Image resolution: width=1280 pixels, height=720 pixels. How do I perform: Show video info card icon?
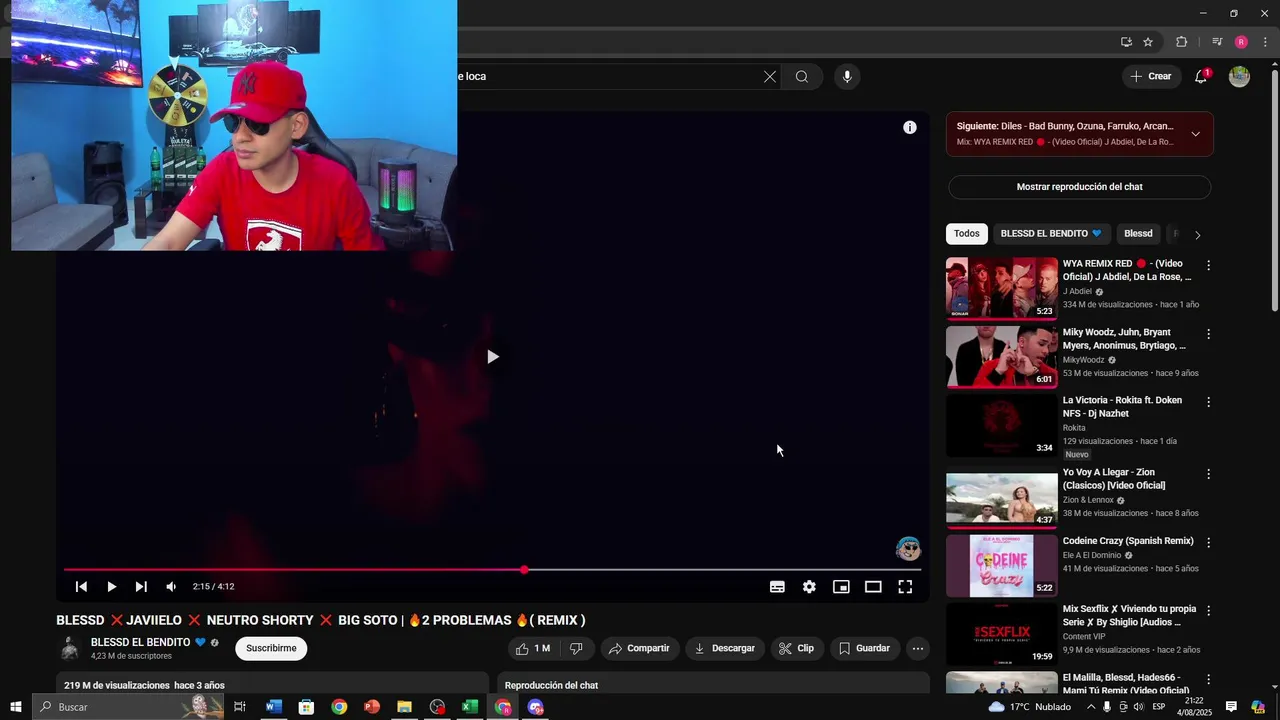pyautogui.click(x=910, y=127)
